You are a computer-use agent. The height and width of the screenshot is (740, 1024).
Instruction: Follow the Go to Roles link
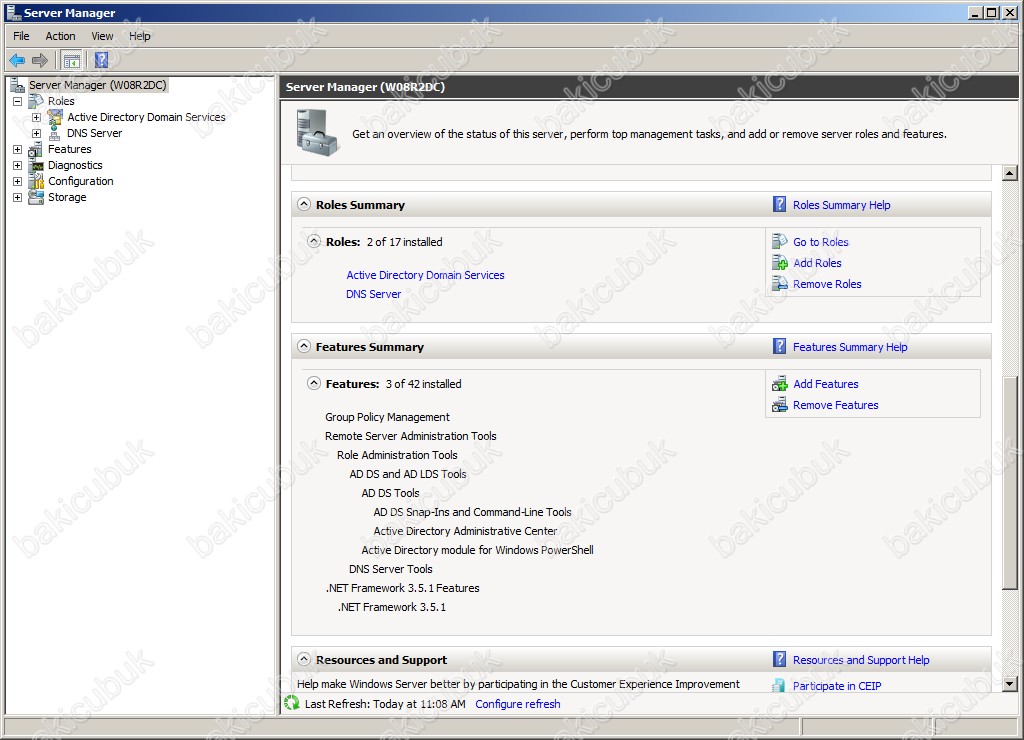(x=820, y=242)
